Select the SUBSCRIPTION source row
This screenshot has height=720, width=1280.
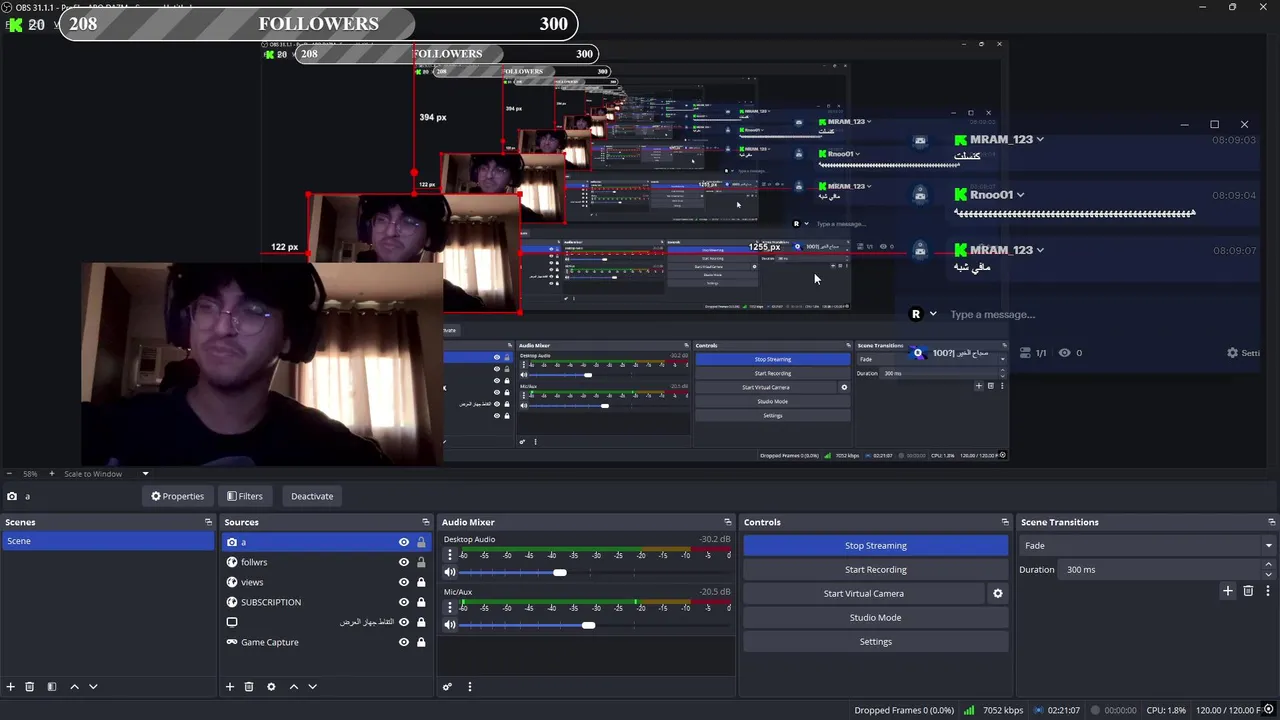[326, 602]
